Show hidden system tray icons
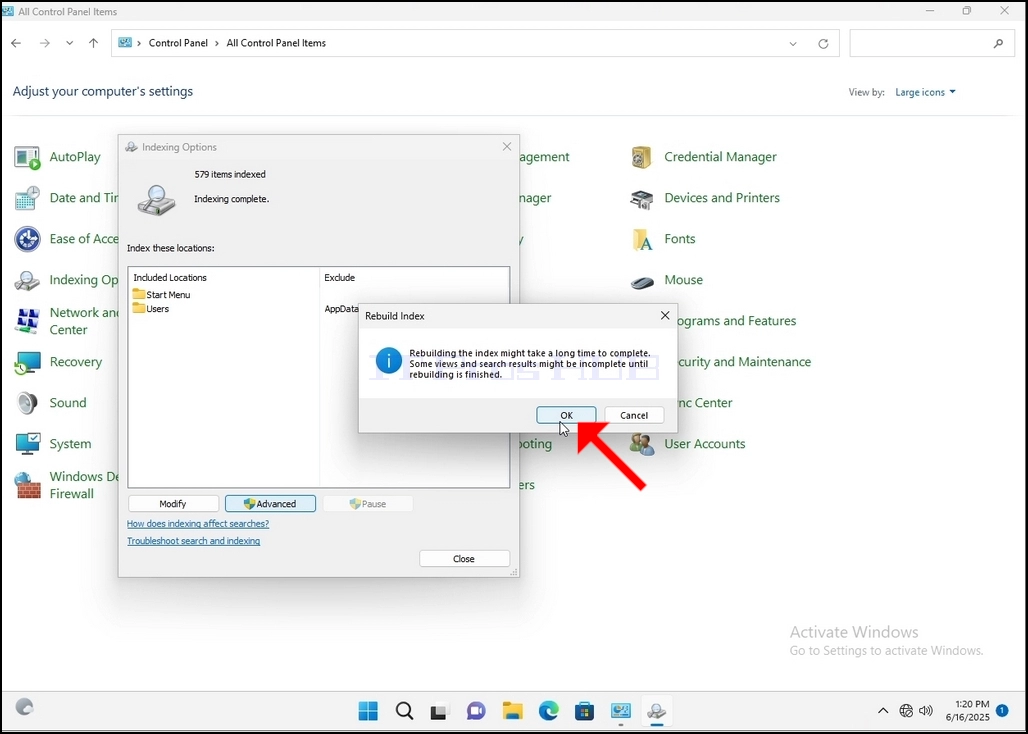The width and height of the screenshot is (1028, 734). pos(883,710)
